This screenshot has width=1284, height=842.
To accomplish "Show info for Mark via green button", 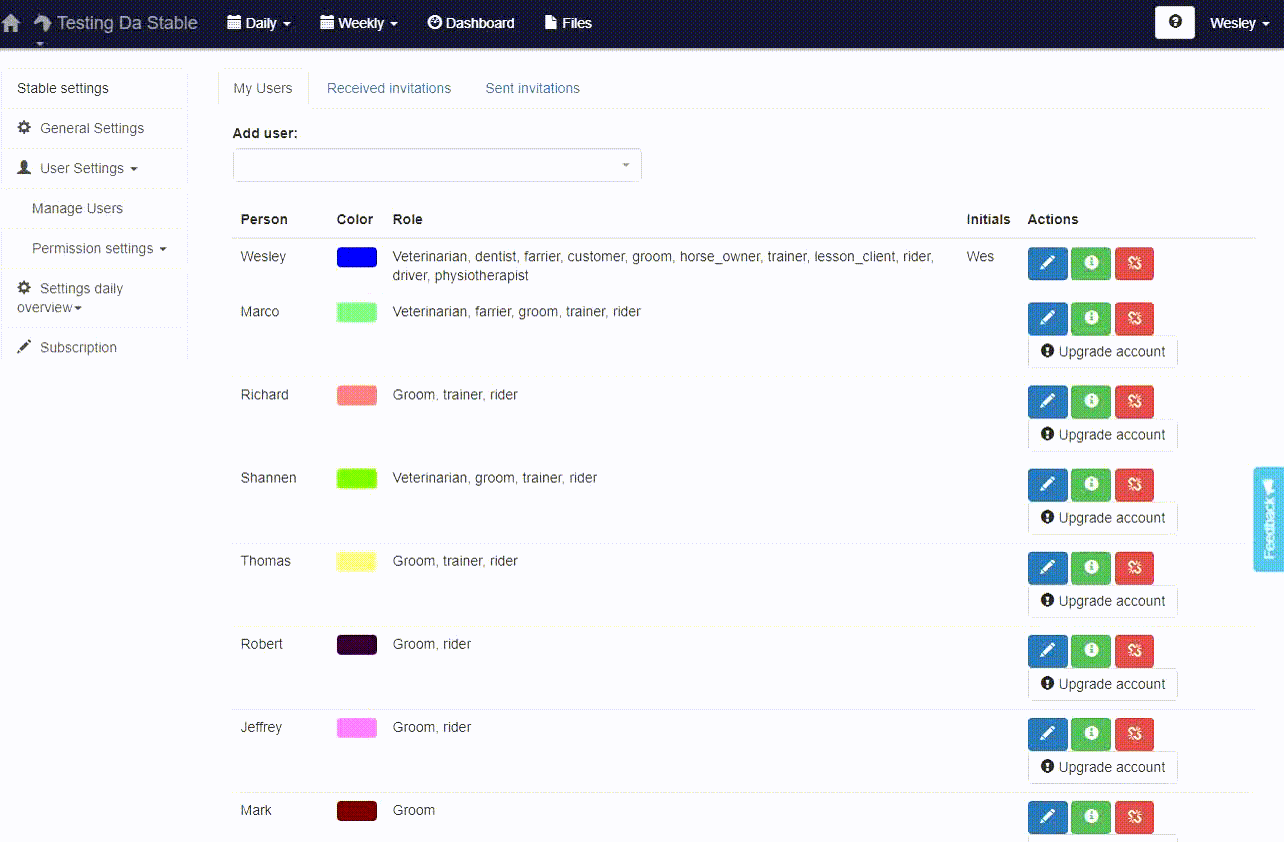I will coord(1091,817).
